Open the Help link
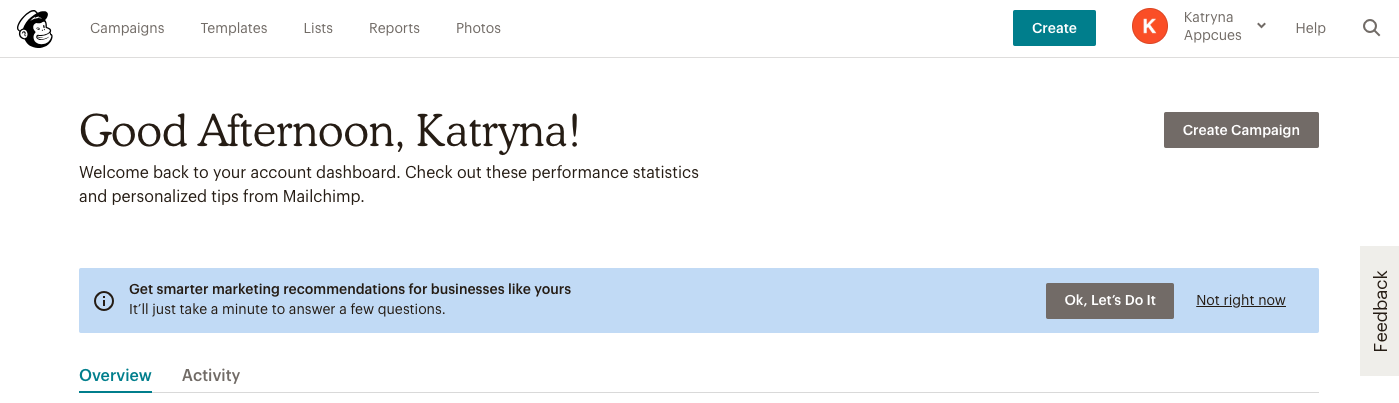This screenshot has width=1399, height=403. (1310, 28)
